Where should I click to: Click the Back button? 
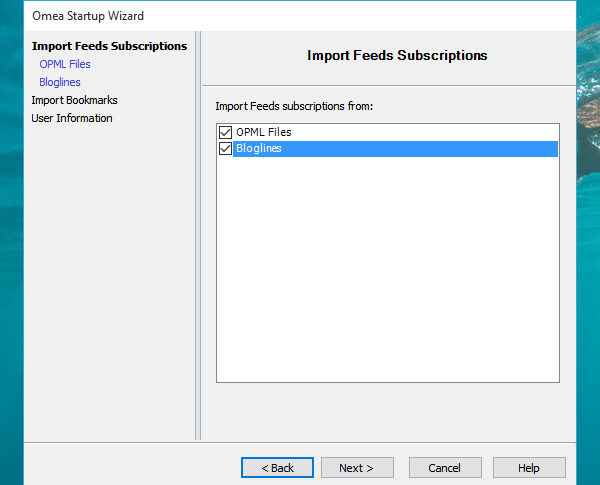277,467
